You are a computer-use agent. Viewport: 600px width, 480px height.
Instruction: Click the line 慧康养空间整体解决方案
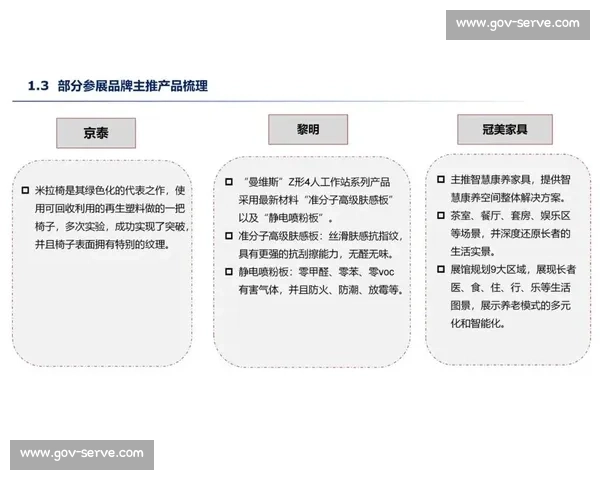pyautogui.click(x=508, y=198)
